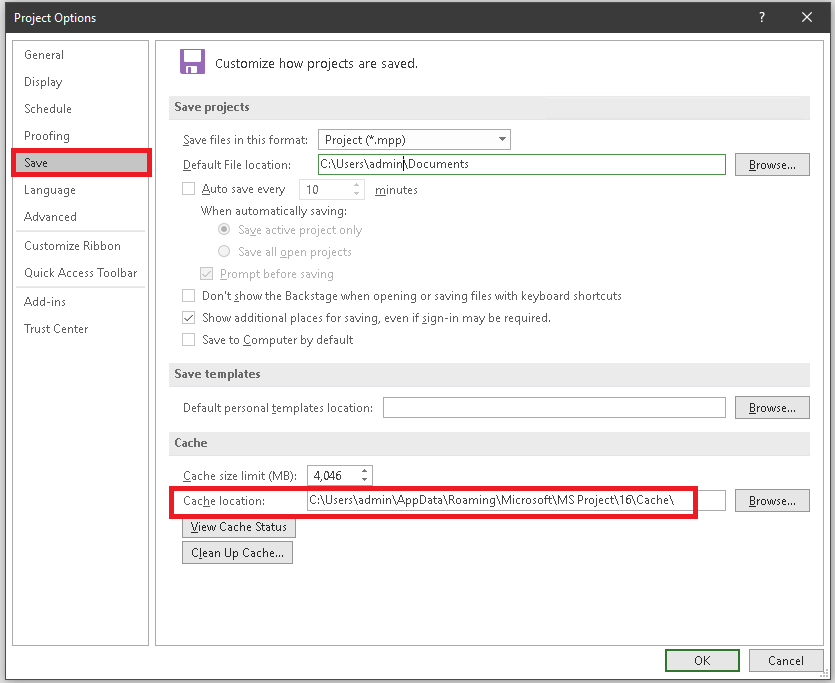
Task: Check 'Save to Computer by default'
Action: tap(188, 339)
